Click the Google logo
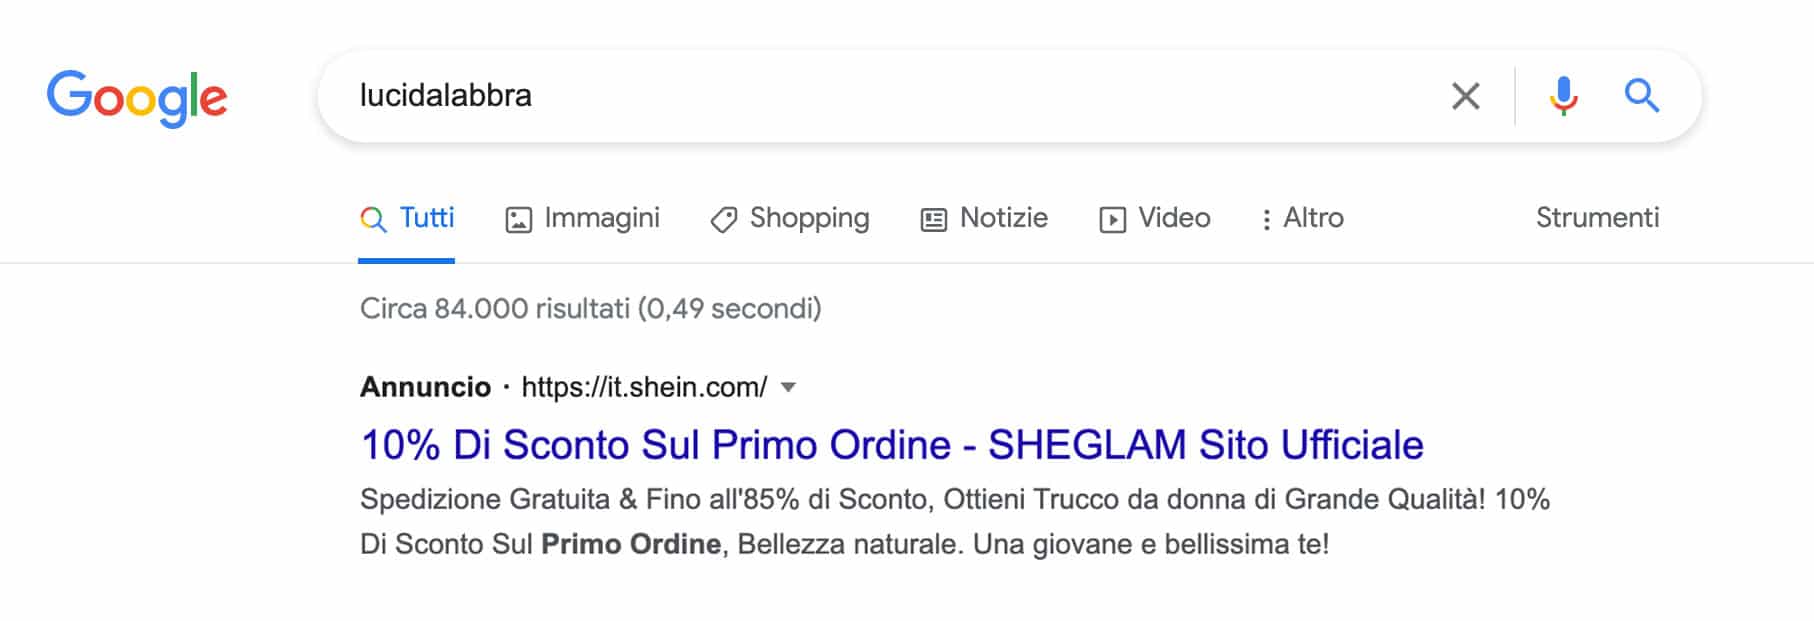The width and height of the screenshot is (1814, 621). coord(137,98)
